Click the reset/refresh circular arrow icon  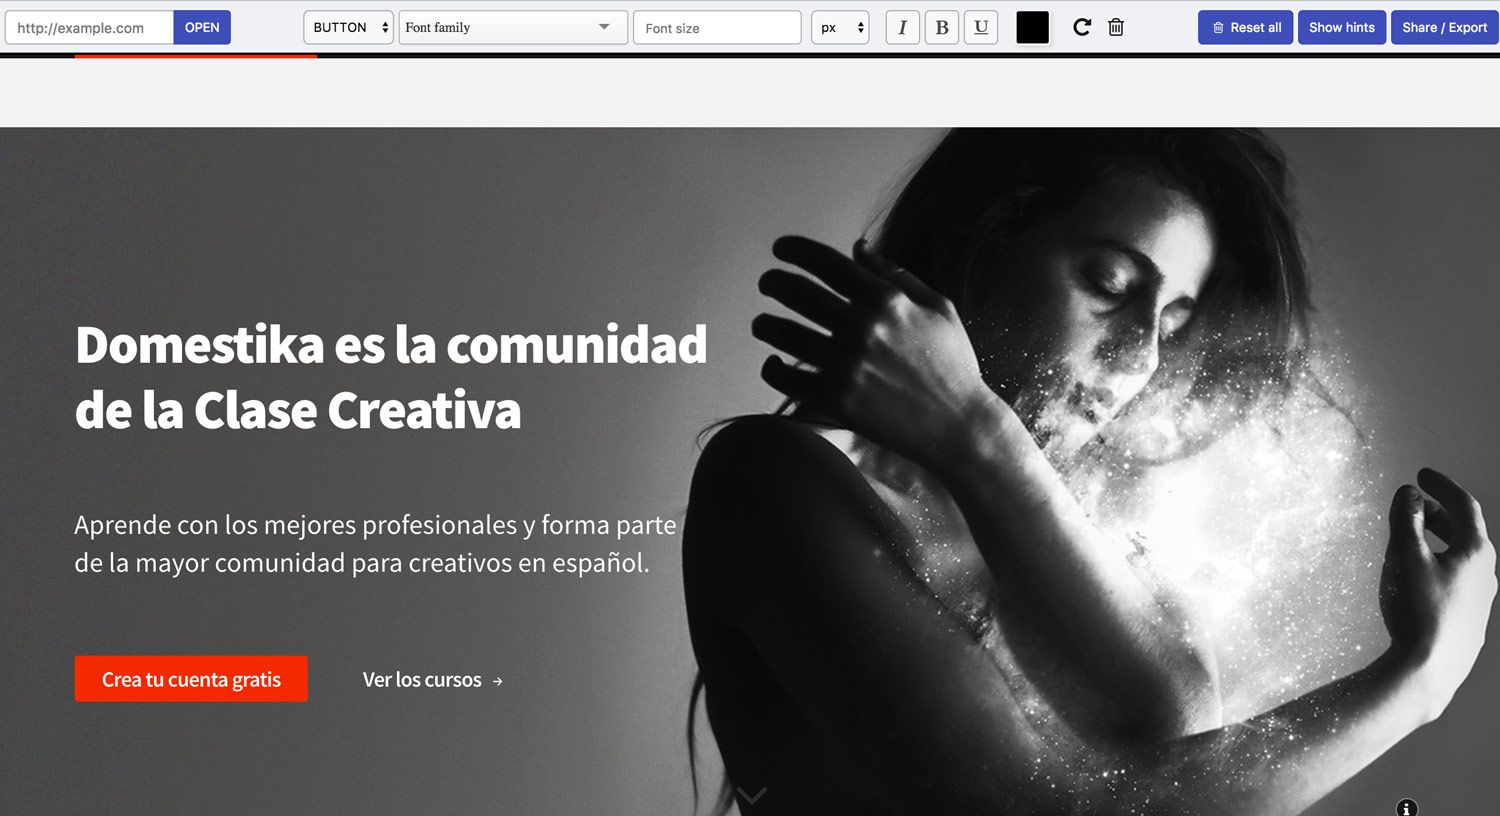tap(1082, 27)
